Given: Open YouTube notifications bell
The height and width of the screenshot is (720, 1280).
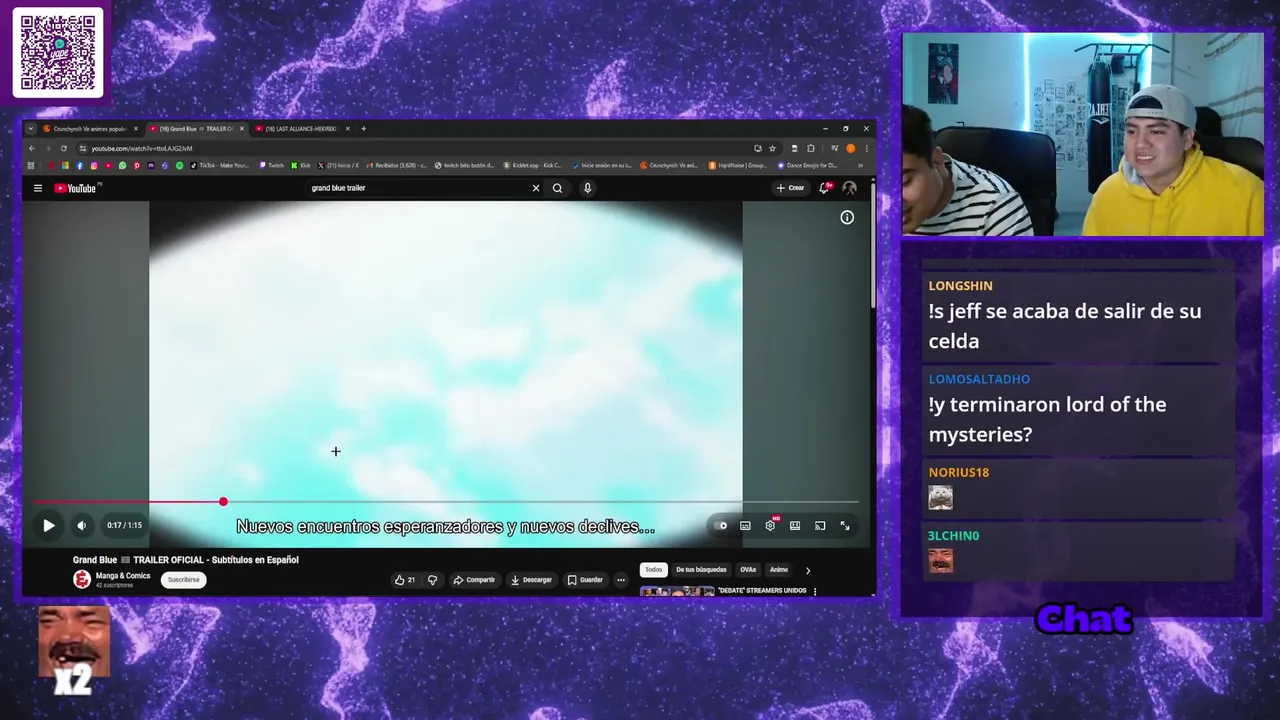Looking at the screenshot, I should pyautogui.click(x=825, y=188).
